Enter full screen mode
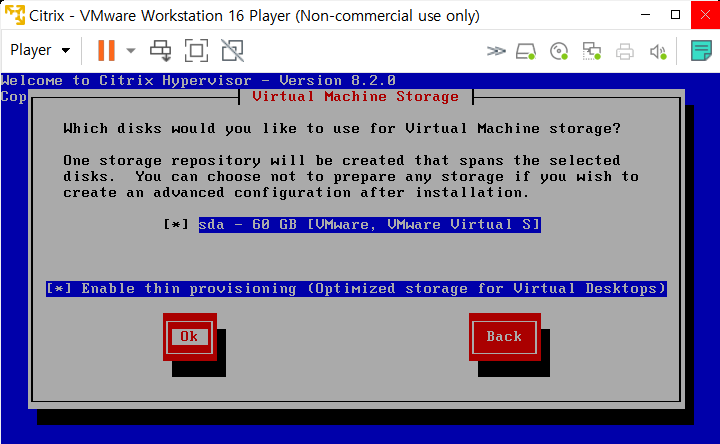Image resolution: width=720 pixels, height=444 pixels. (196, 50)
